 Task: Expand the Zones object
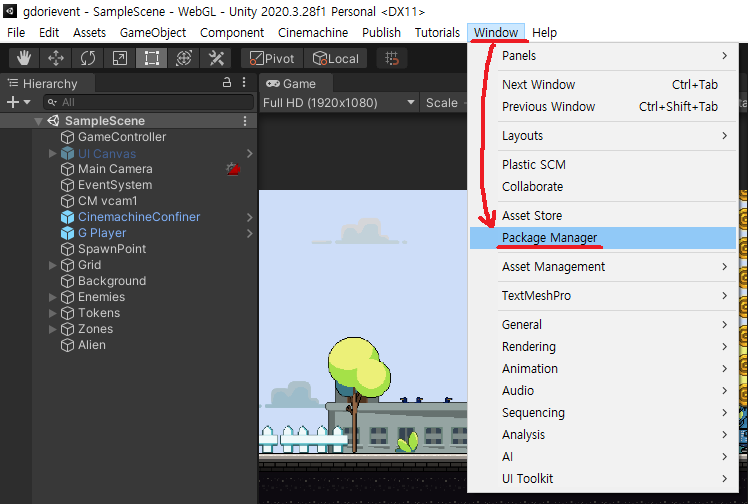pos(52,329)
